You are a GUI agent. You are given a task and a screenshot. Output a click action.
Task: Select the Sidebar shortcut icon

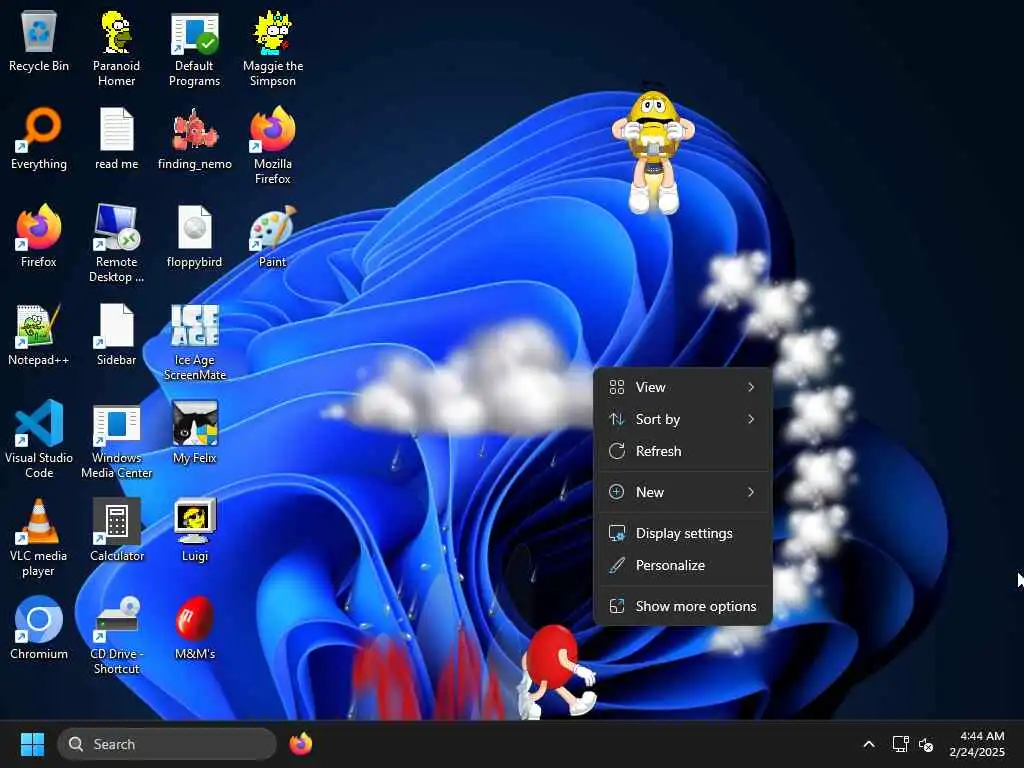coord(116,335)
